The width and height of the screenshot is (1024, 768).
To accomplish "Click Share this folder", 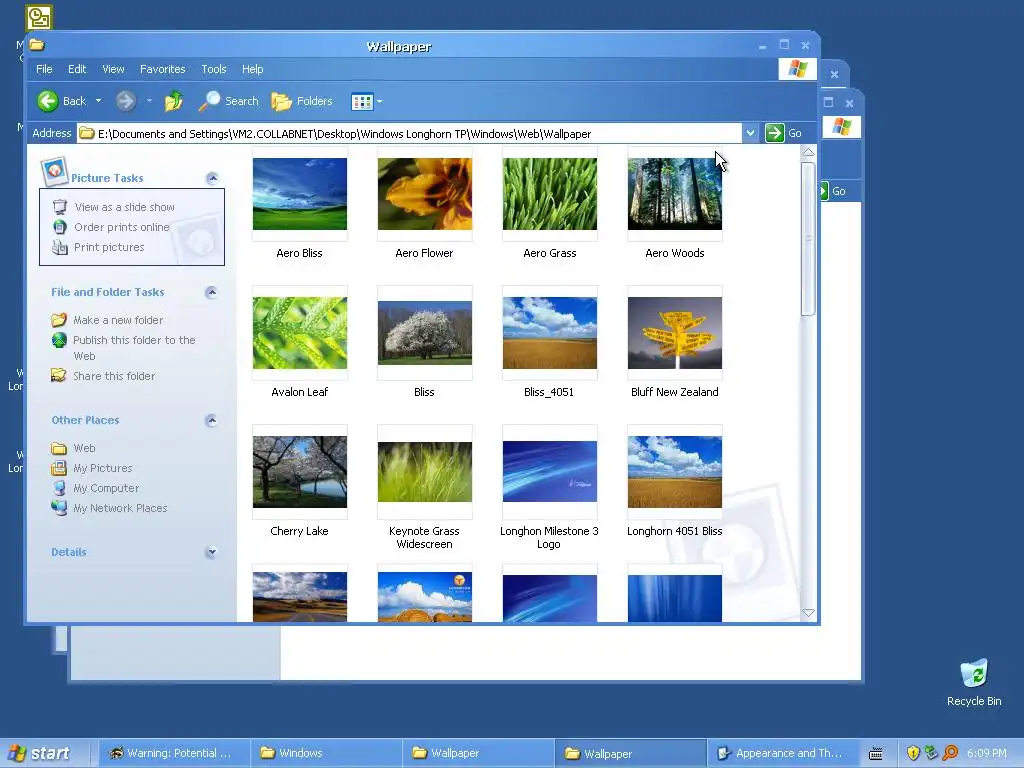I will tap(114, 376).
